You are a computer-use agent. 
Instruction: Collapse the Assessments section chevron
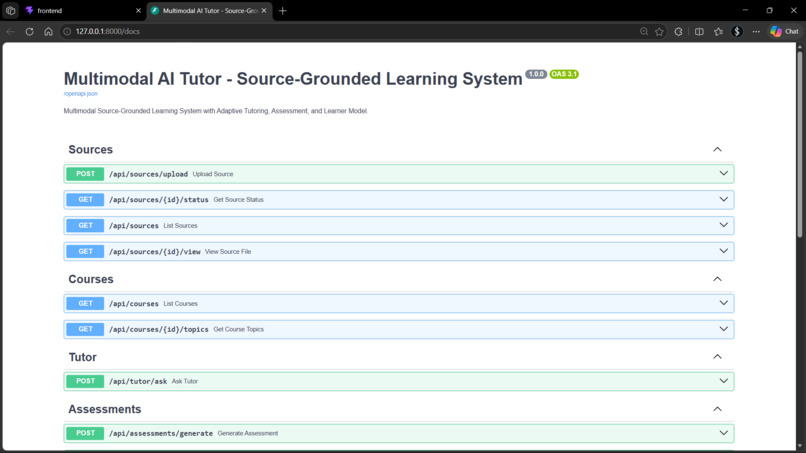(717, 409)
